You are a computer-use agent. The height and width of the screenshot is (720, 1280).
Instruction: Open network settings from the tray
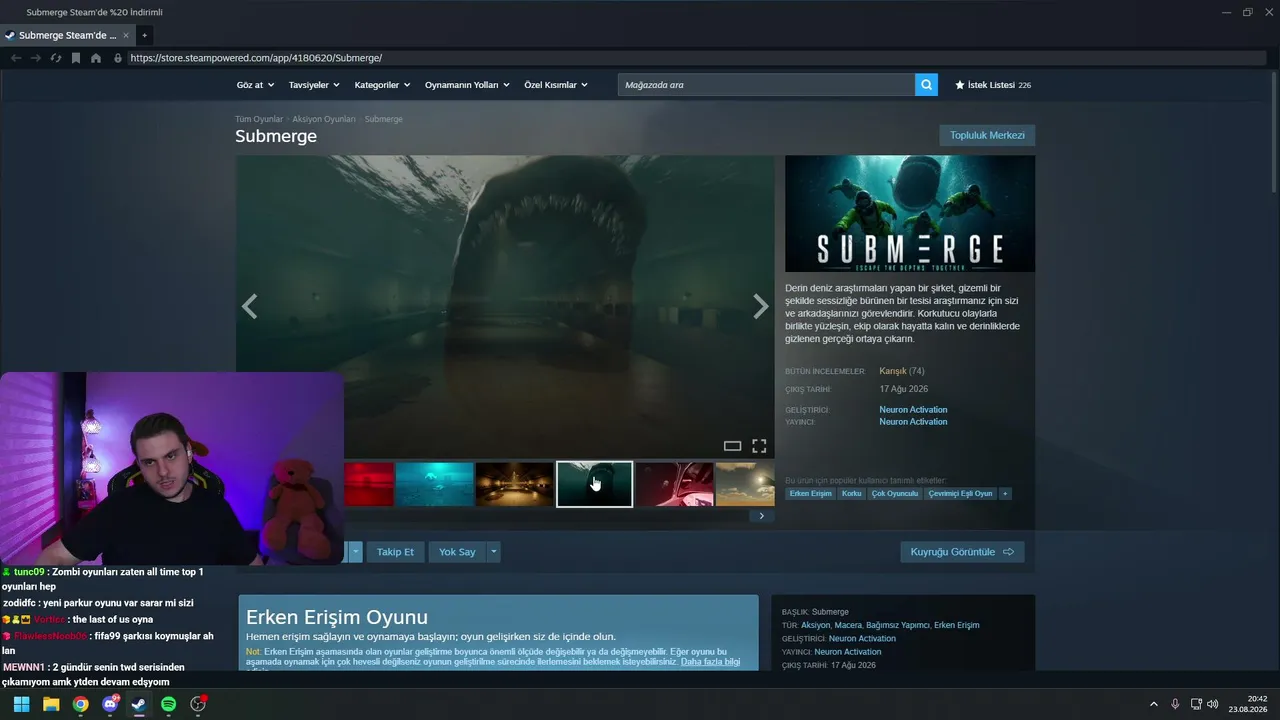click(1196, 704)
